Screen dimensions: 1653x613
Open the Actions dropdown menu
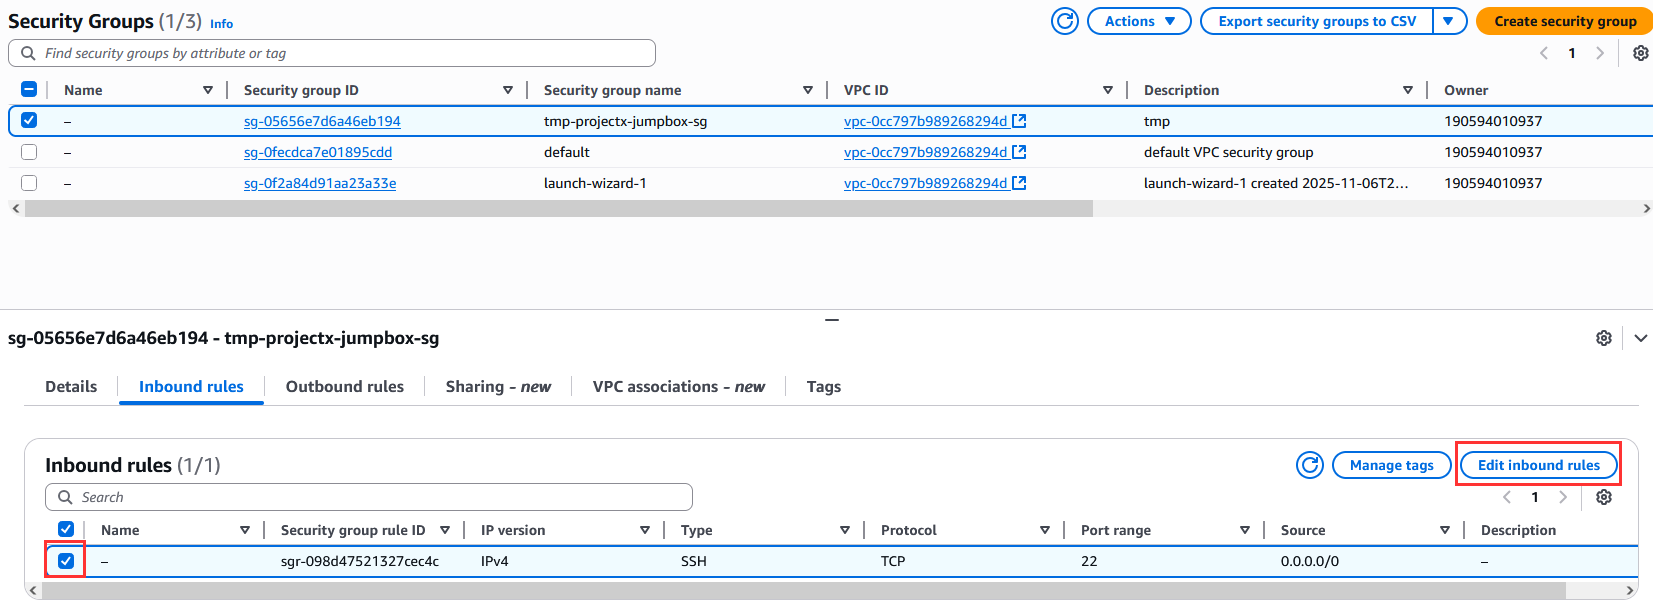(1139, 21)
